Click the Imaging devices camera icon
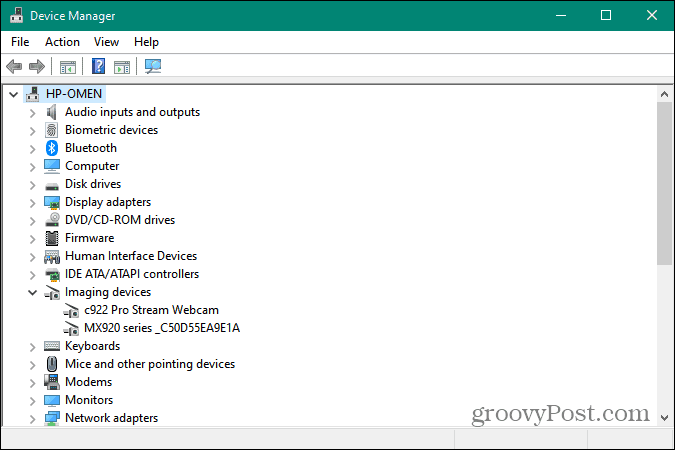Image resolution: width=675 pixels, height=450 pixels. coord(52,293)
